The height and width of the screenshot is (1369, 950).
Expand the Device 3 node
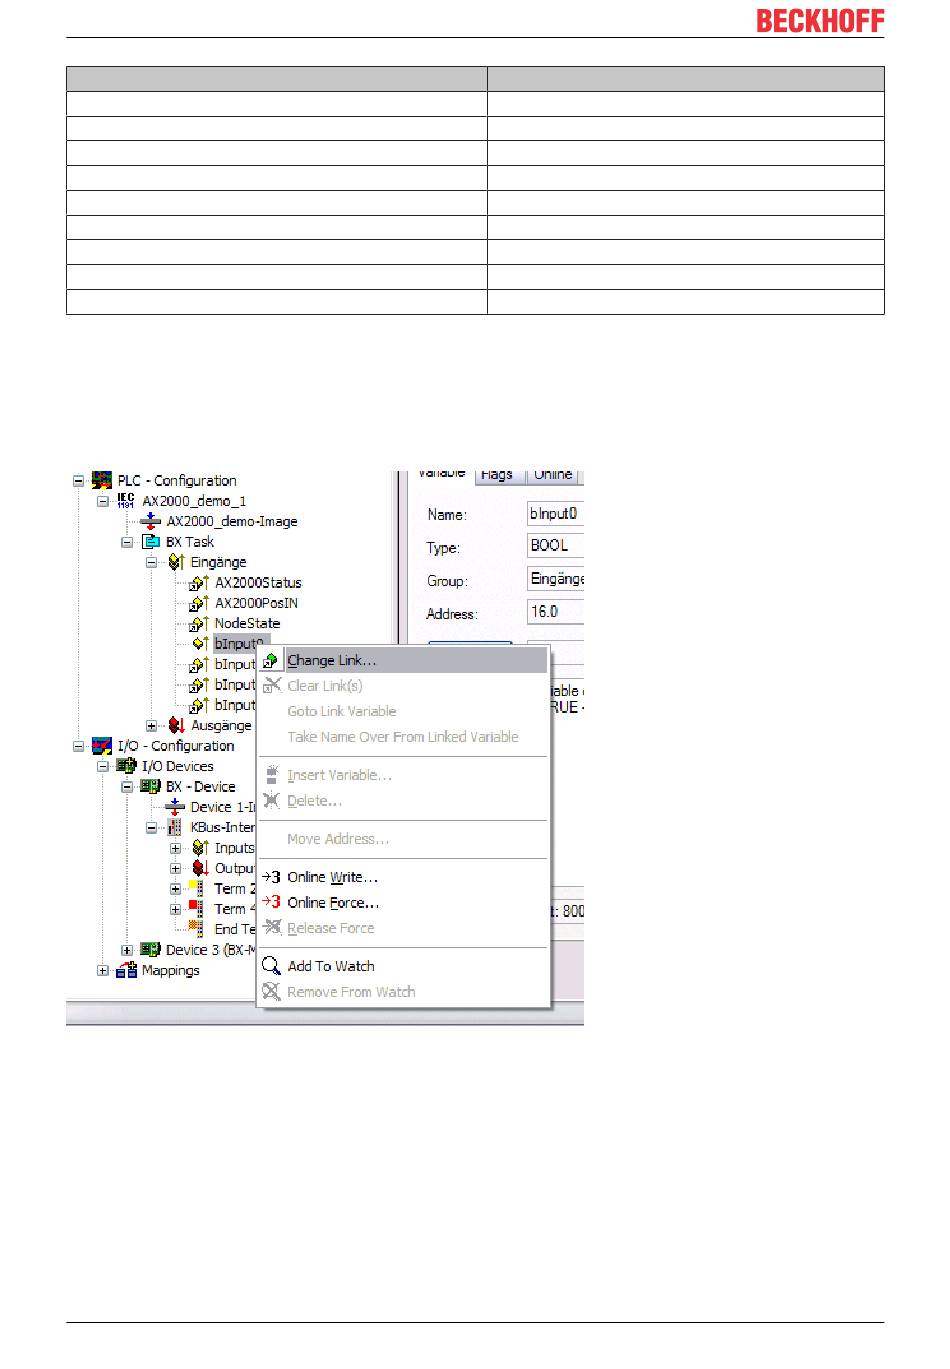pos(127,950)
